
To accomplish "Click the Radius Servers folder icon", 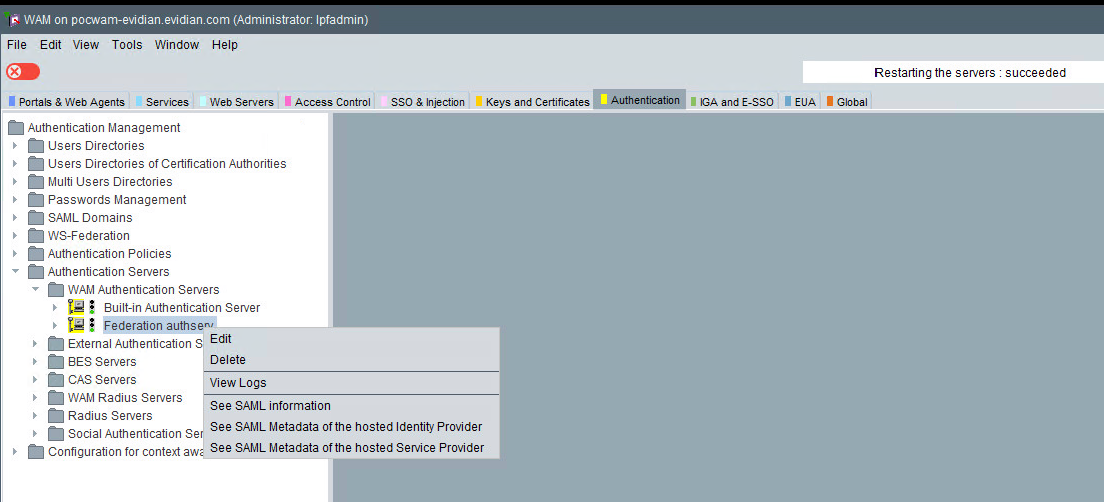I will pyautogui.click(x=56, y=416).
